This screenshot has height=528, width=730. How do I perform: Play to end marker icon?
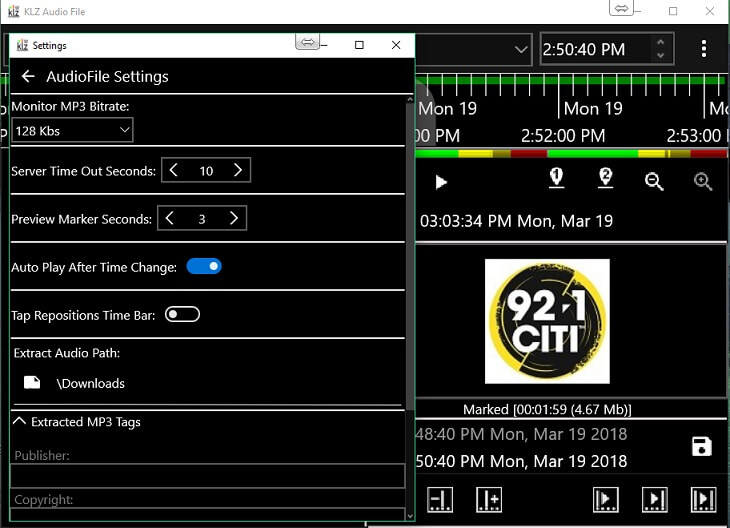655,500
